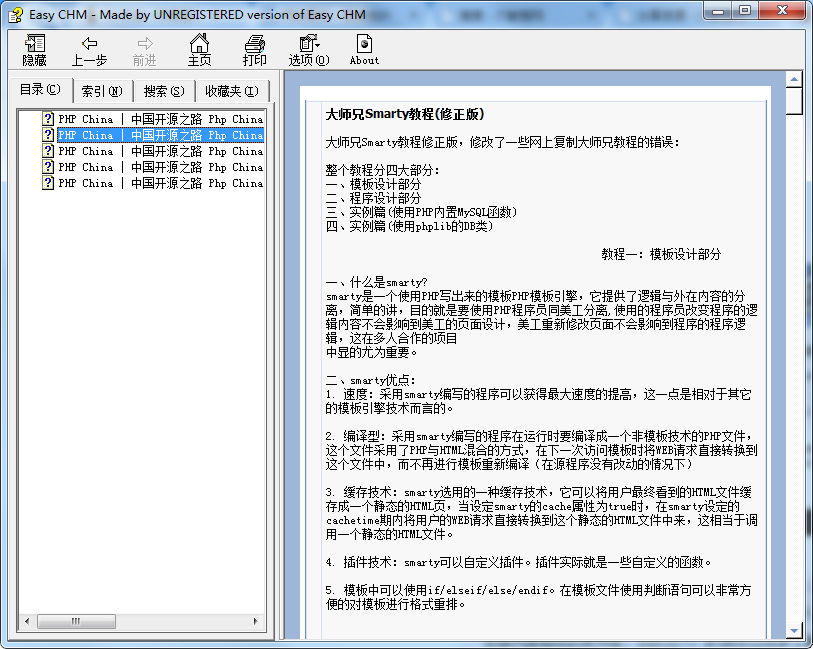The image size is (813, 649).
Task: Collapse the selected topic in the tree
Action: (48, 136)
